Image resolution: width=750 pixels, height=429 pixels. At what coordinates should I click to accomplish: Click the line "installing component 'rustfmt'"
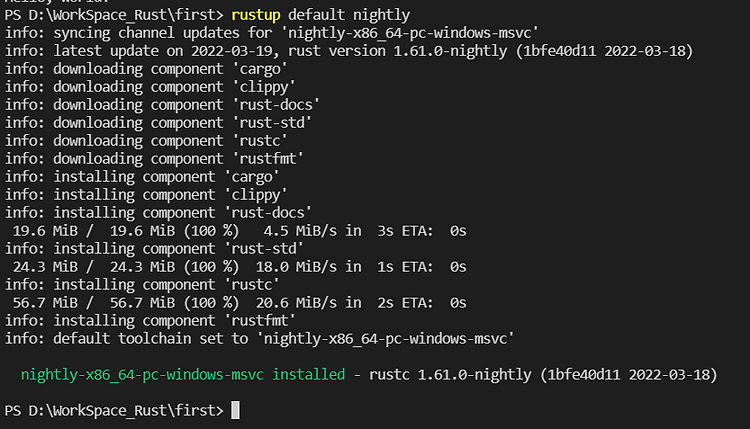pos(150,321)
